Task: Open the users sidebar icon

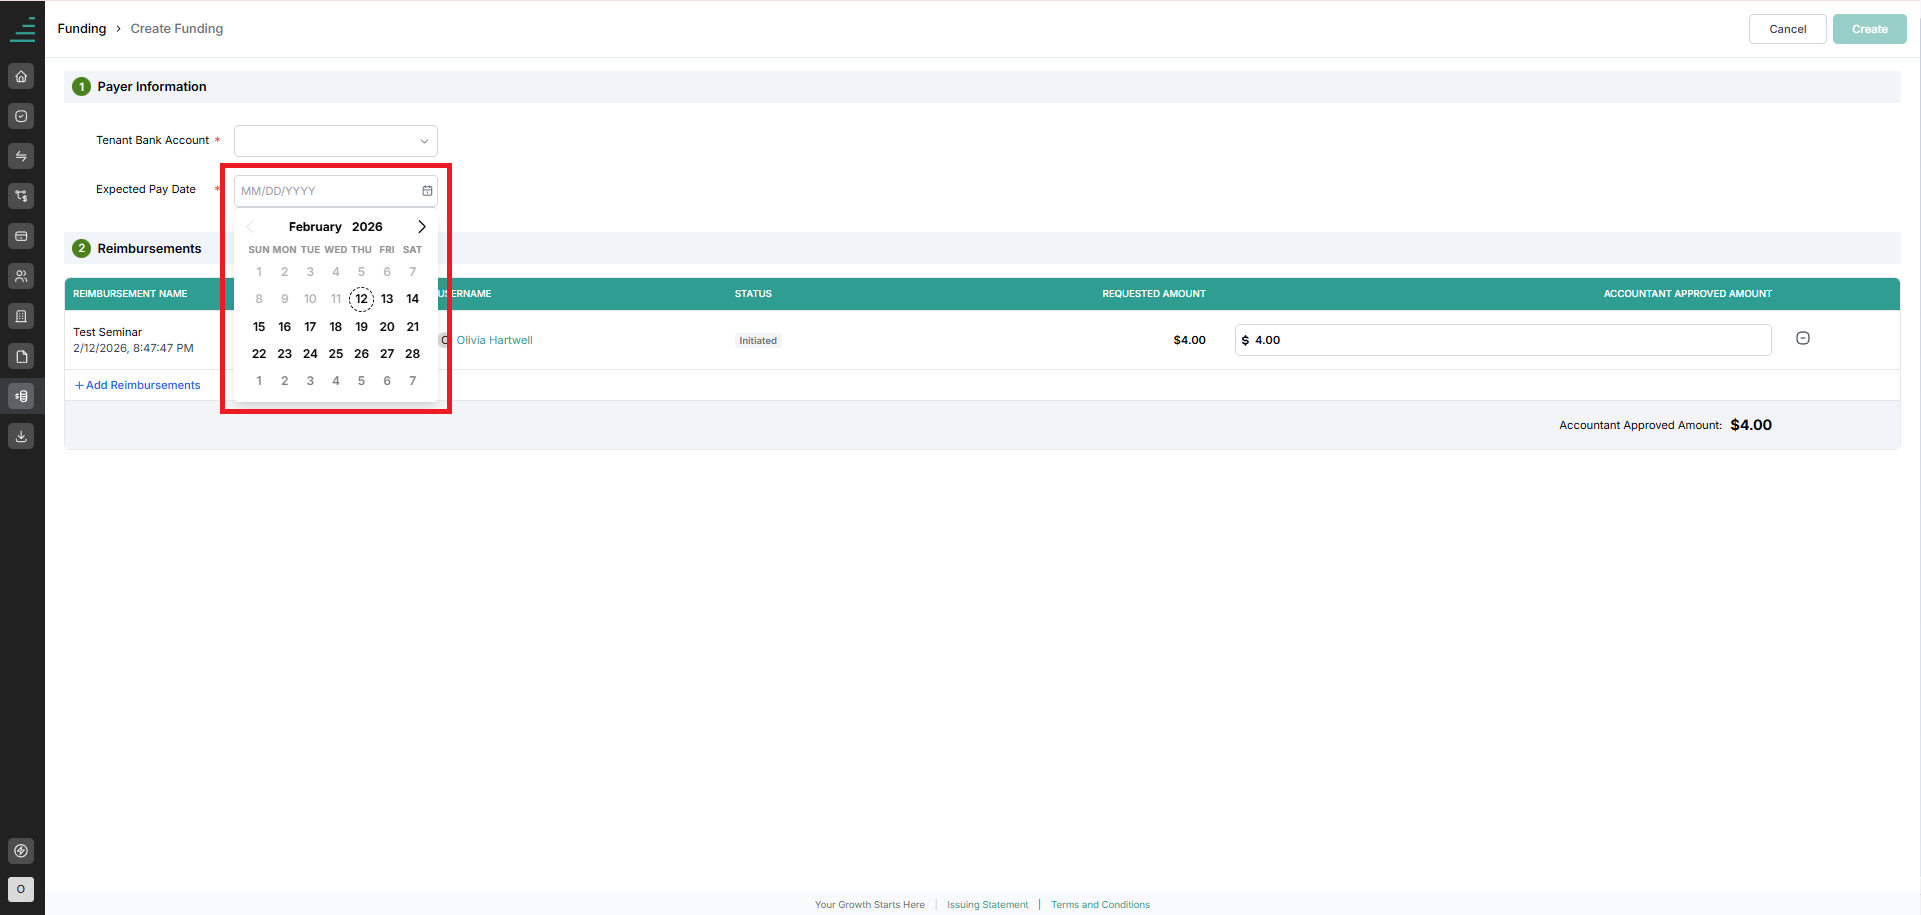Action: coord(21,276)
